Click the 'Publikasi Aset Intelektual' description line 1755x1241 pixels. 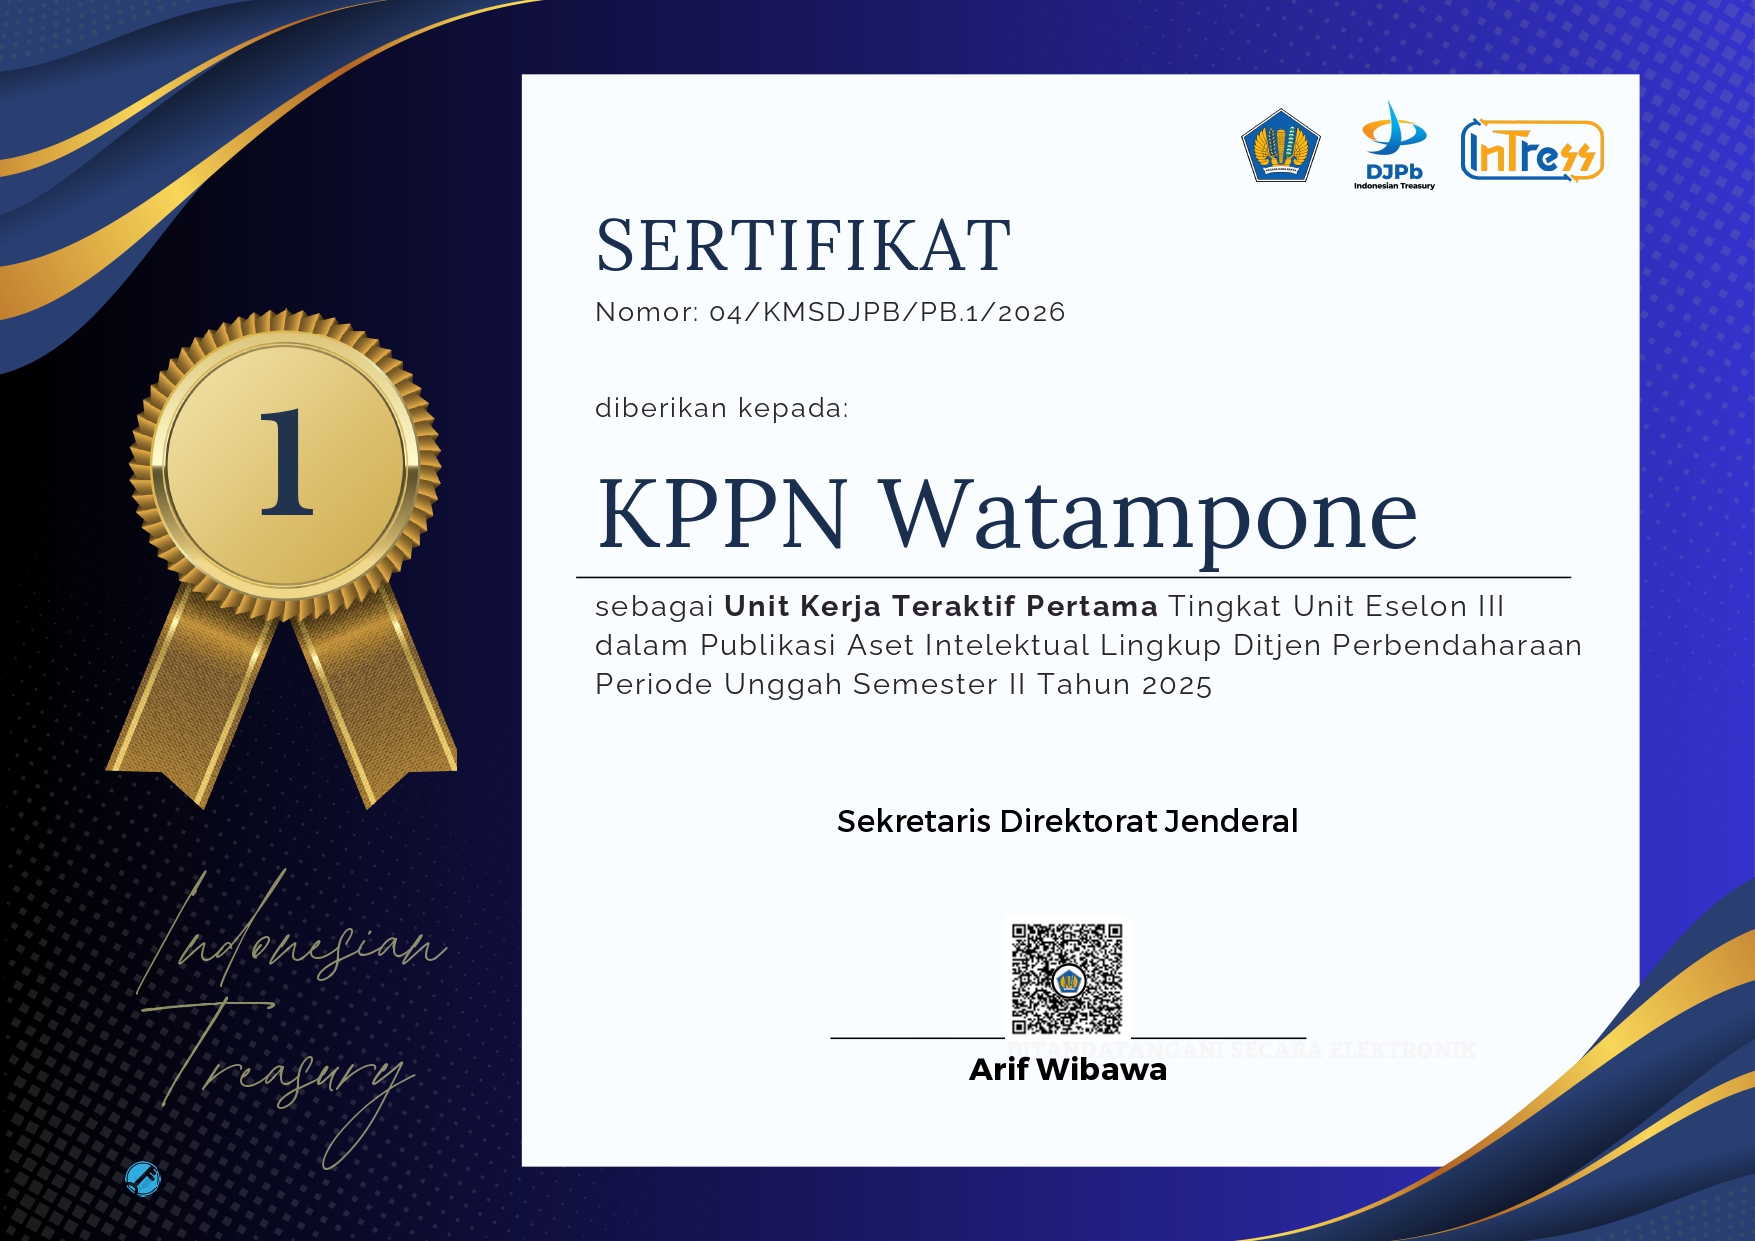tap(1088, 645)
